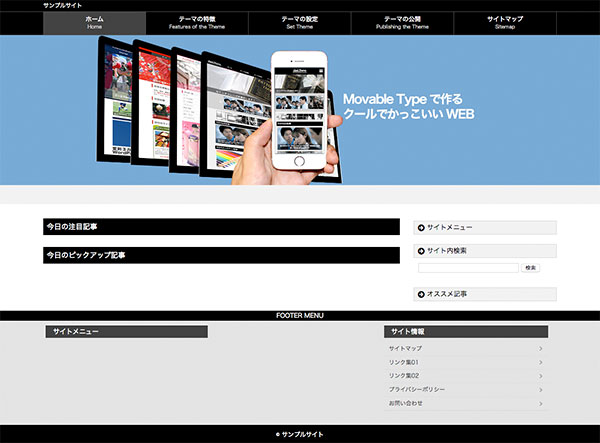
Task: Open the プライバシーポリシー footer link
Action: 417,389
